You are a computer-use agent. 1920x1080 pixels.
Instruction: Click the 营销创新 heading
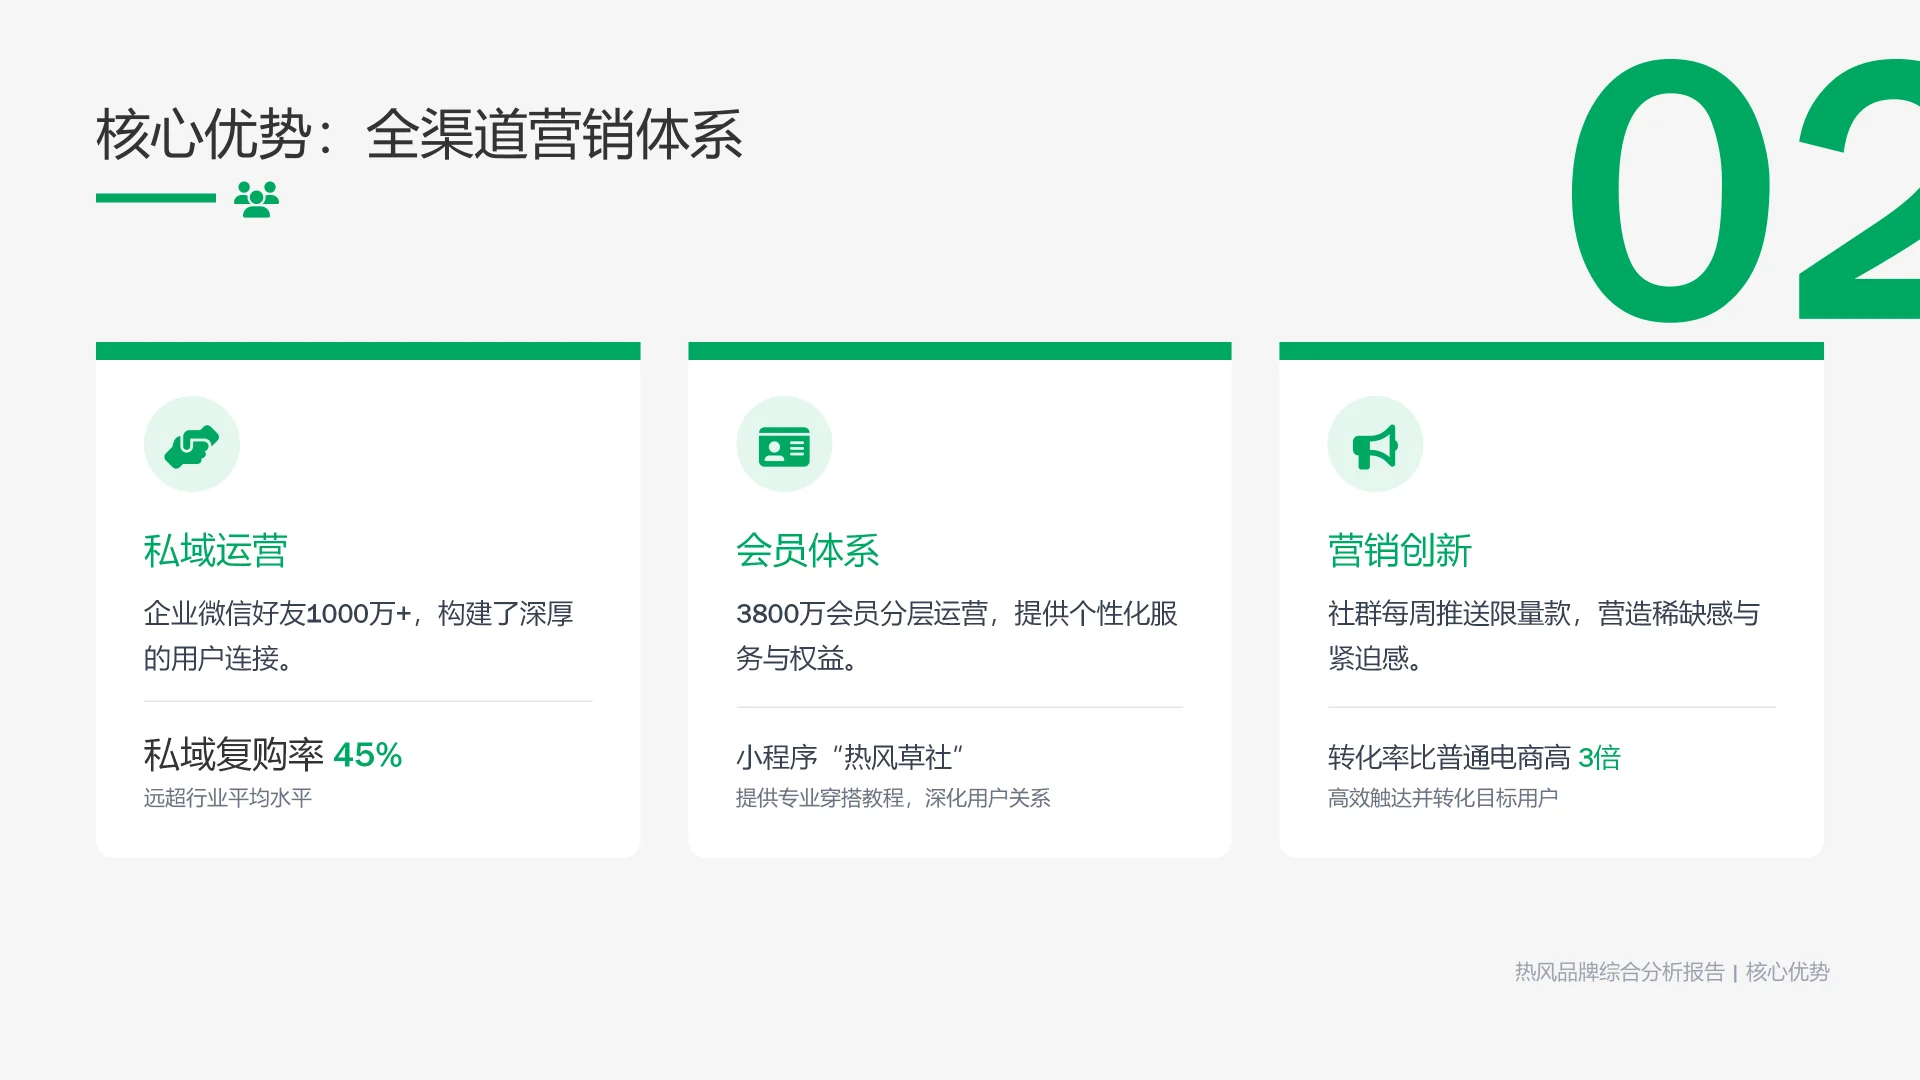pyautogui.click(x=1400, y=551)
